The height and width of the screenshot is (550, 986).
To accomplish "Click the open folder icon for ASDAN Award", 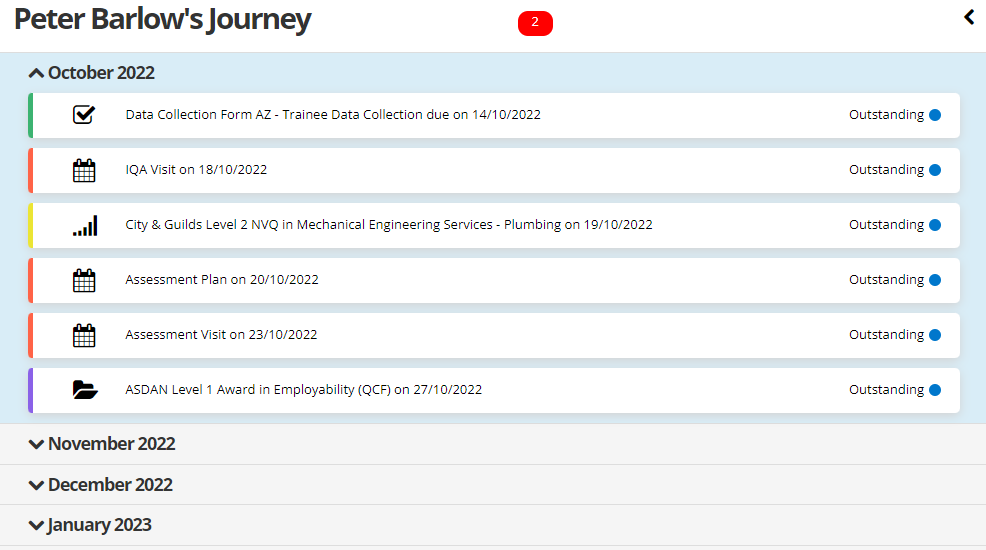I will click(x=85, y=390).
